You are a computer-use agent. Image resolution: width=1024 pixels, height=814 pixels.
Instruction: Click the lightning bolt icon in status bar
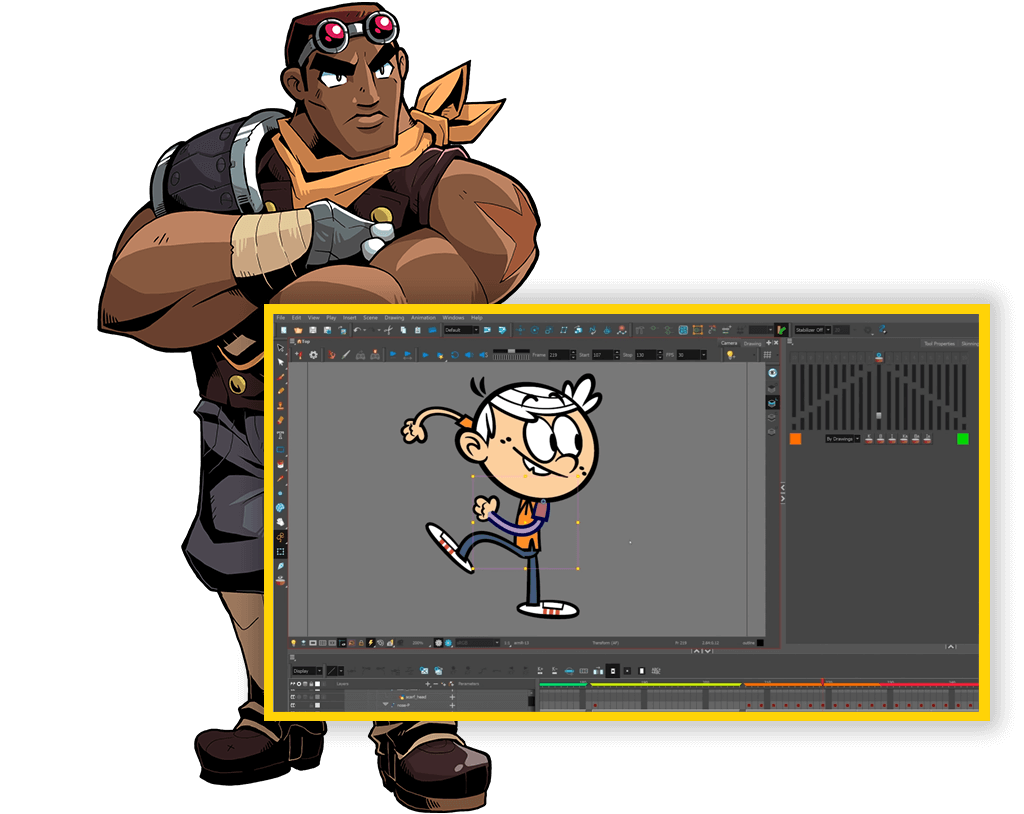tap(371, 643)
